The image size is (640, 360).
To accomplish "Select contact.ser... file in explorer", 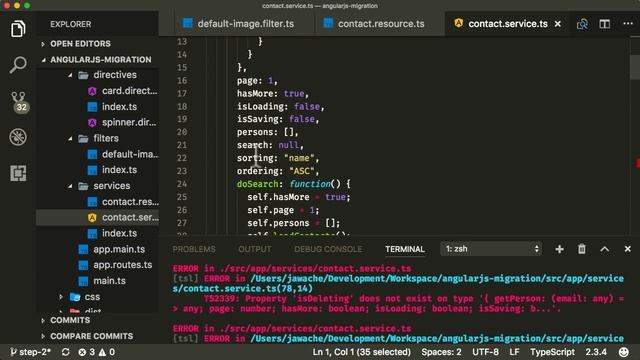I will pyautogui.click(x=98, y=217).
